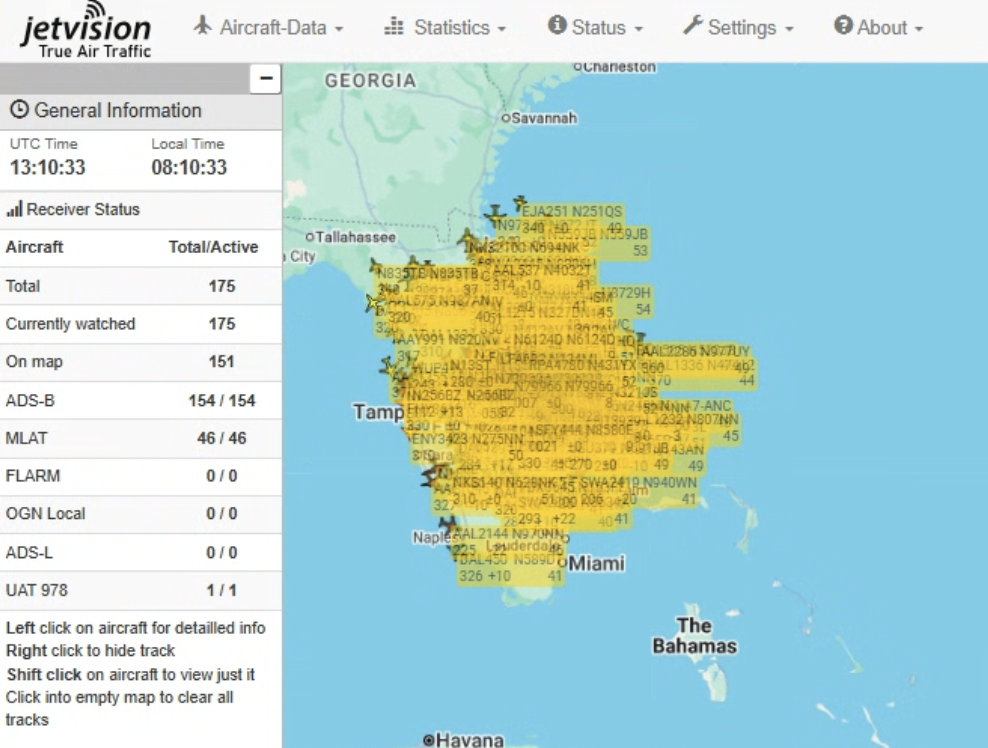Open the Settings dropdown menu
The image size is (988, 748).
(739, 28)
